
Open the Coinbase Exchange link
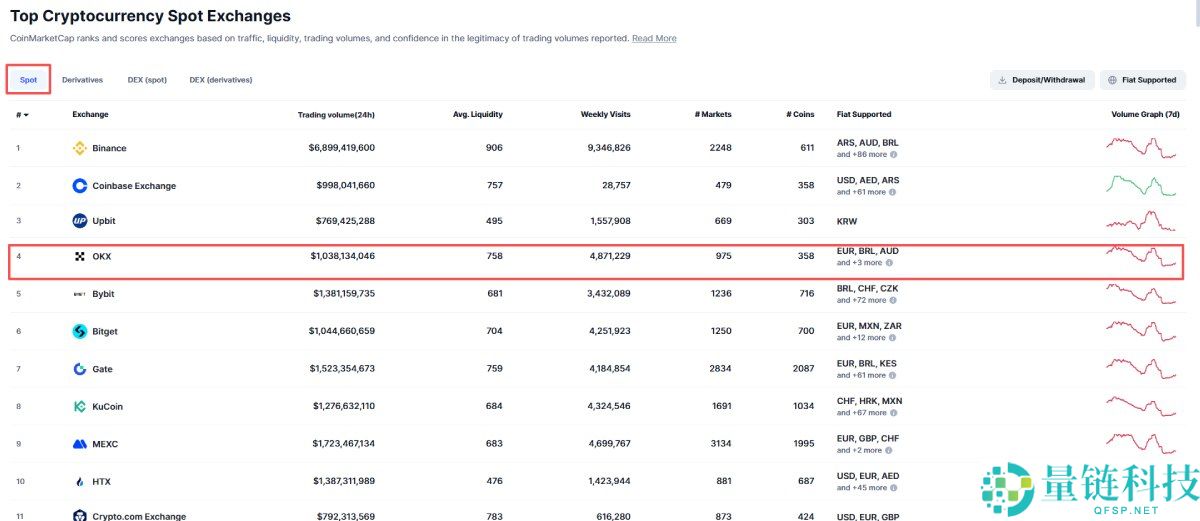click(x=134, y=185)
